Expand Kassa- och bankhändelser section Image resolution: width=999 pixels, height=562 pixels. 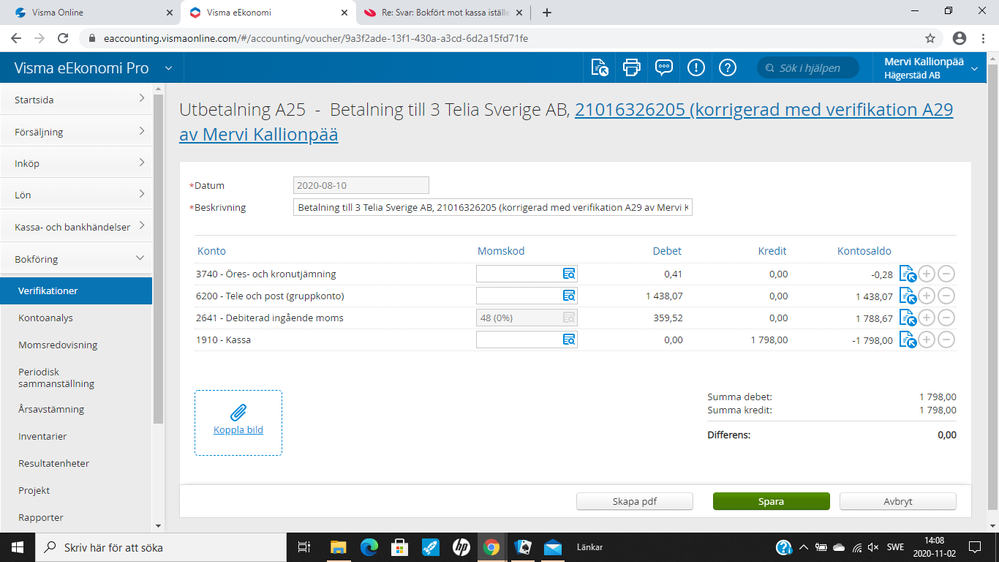point(76,227)
